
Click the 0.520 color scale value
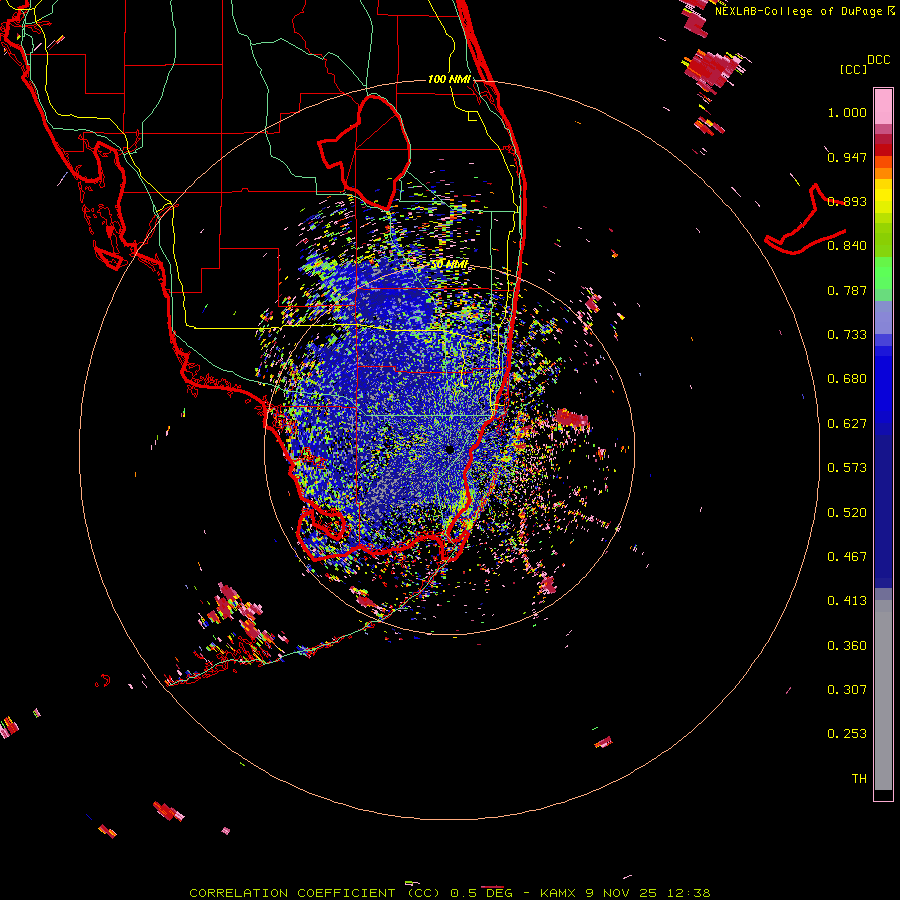point(847,513)
